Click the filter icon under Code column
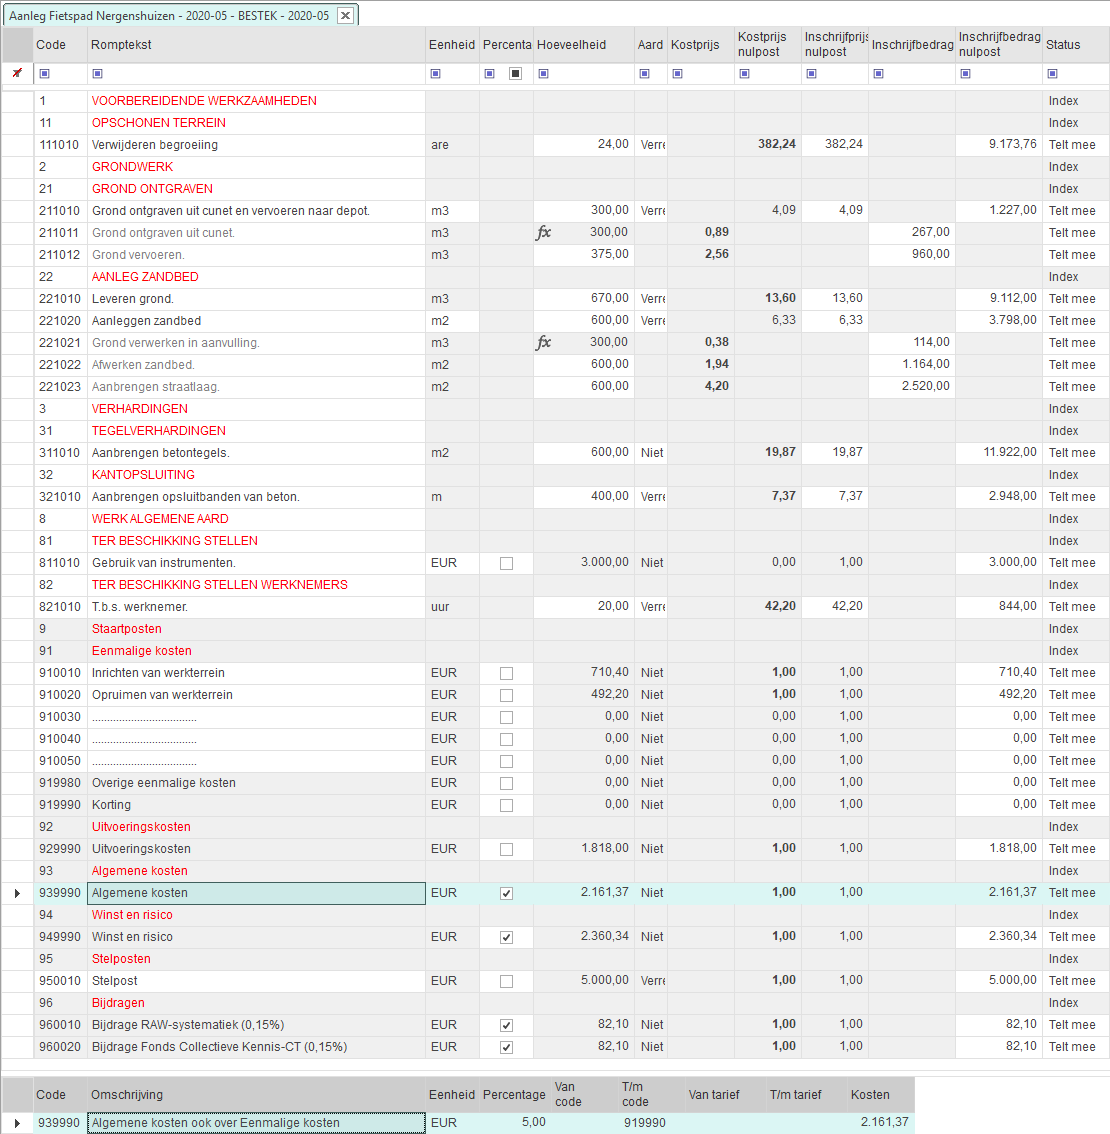The image size is (1110, 1134). click(x=44, y=74)
